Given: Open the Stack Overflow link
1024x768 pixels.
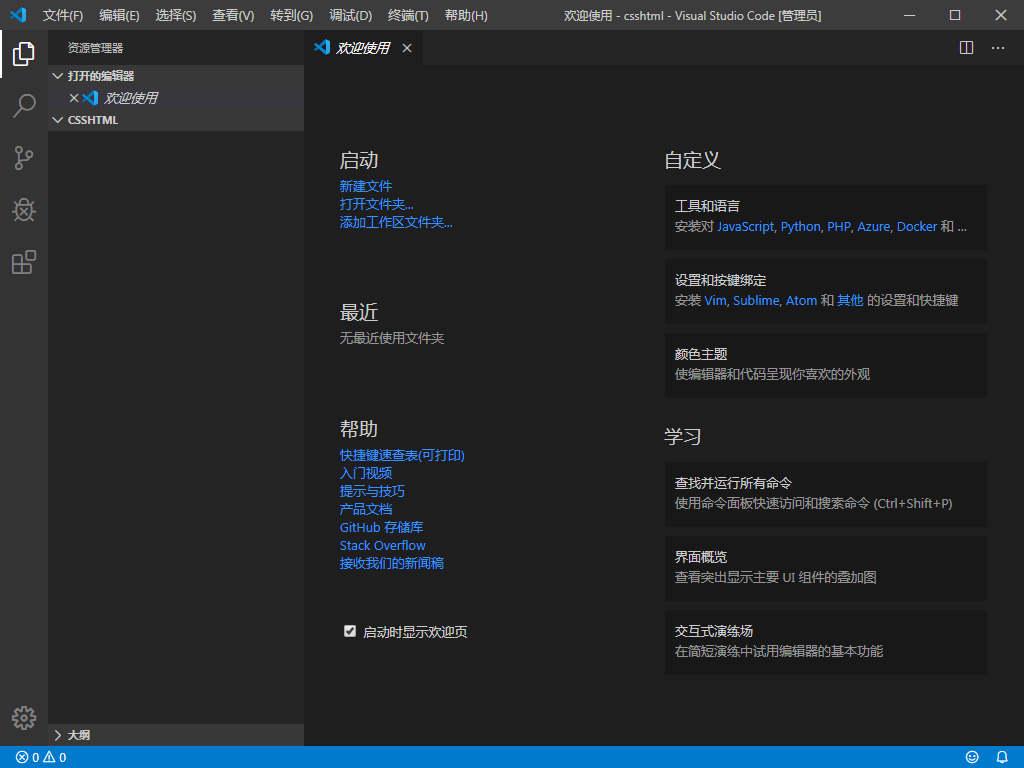Looking at the screenshot, I should 383,545.
